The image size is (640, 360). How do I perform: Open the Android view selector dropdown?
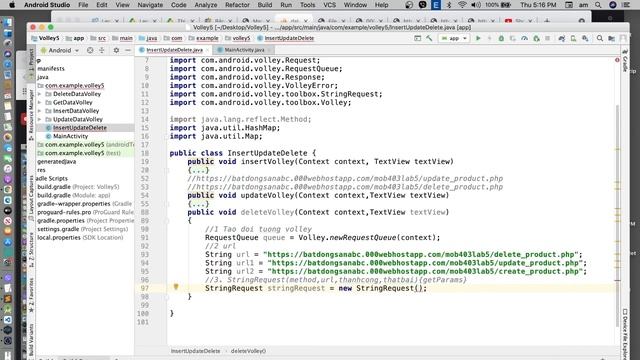point(60,50)
